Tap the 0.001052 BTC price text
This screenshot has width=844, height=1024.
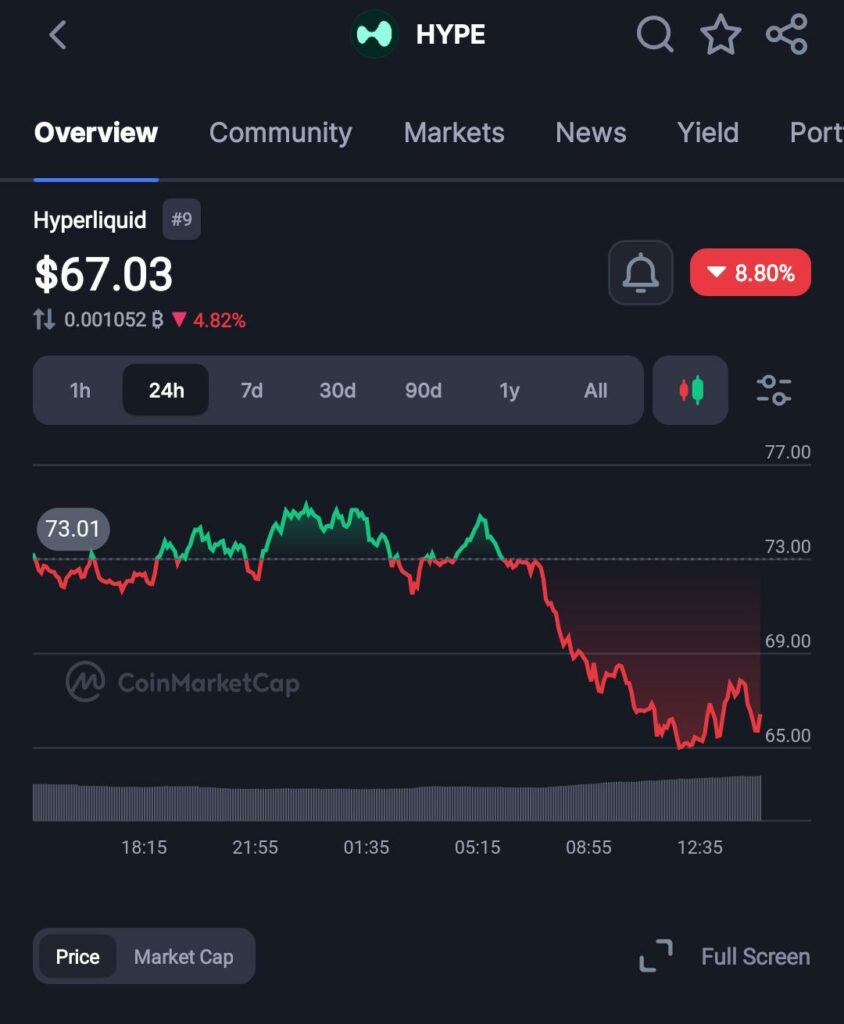[114, 319]
